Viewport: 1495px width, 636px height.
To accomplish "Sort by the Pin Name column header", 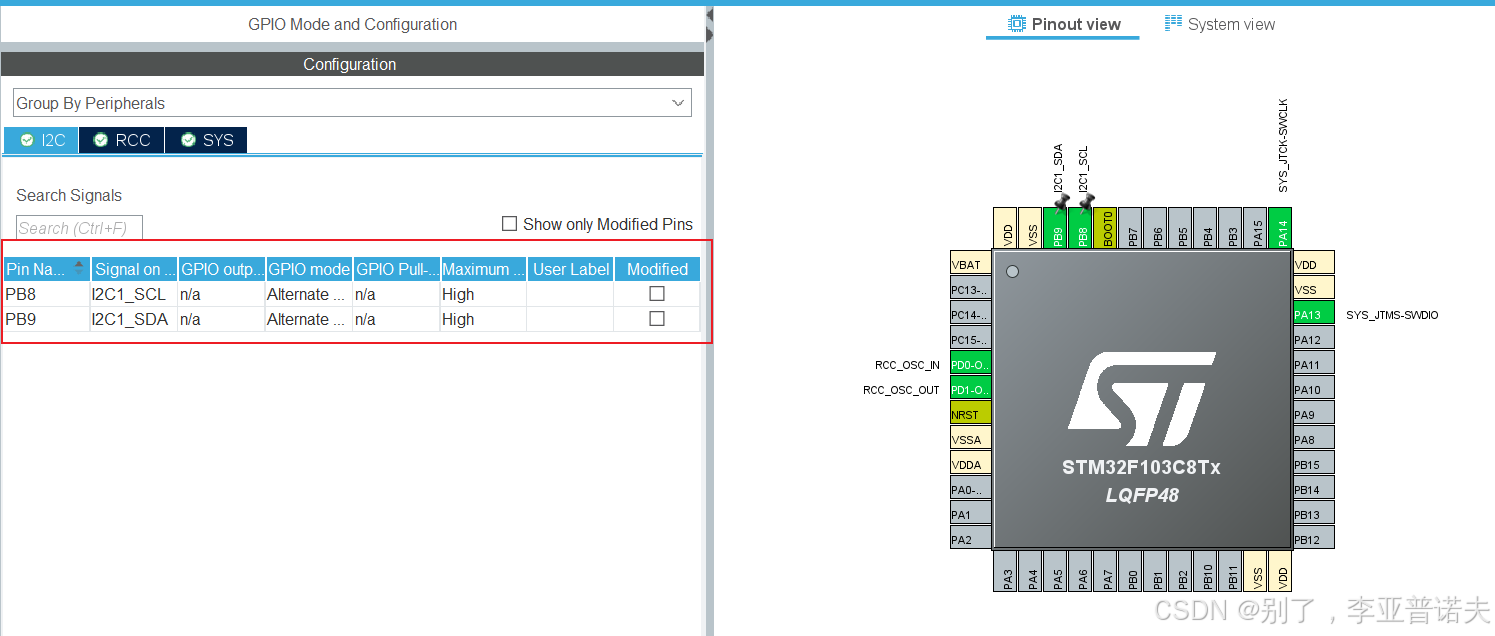I will (46, 269).
